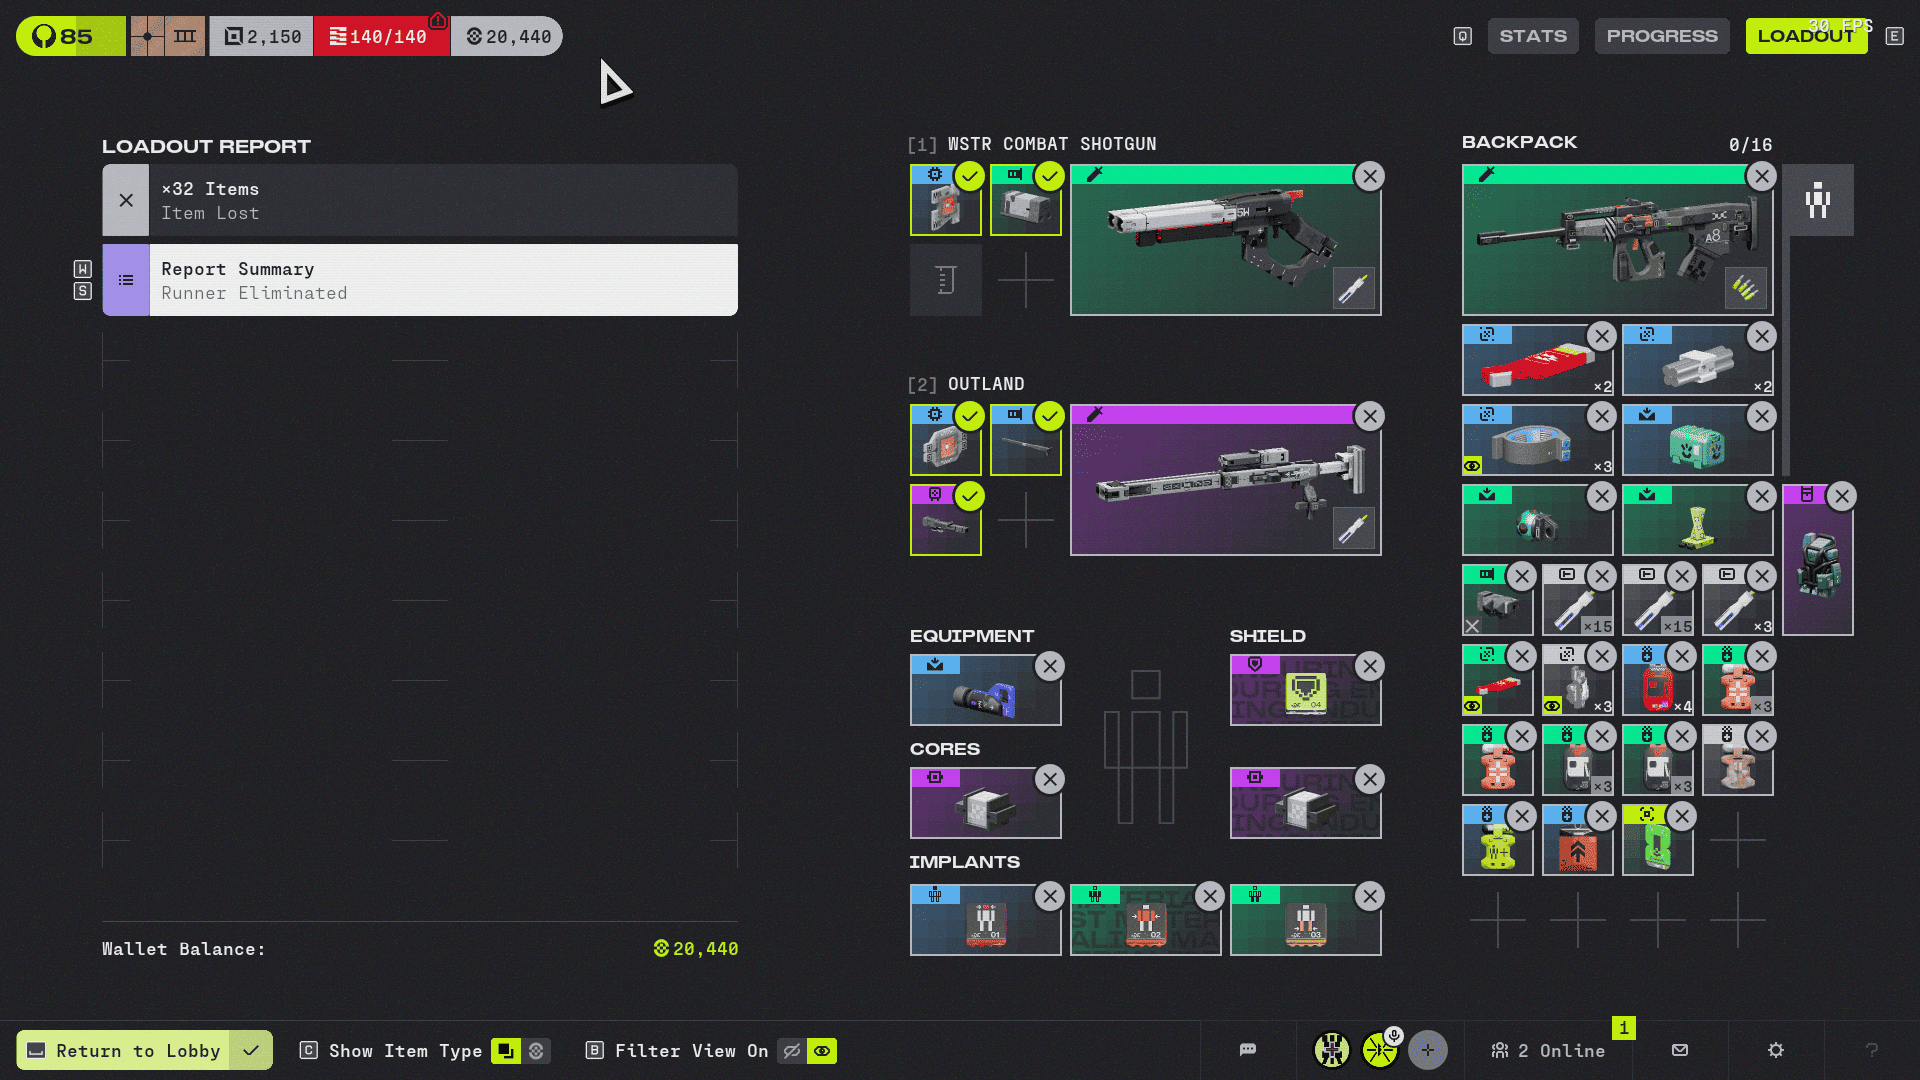Switch to the STATS tab
This screenshot has height=1080, width=1920.
click(1532, 36)
